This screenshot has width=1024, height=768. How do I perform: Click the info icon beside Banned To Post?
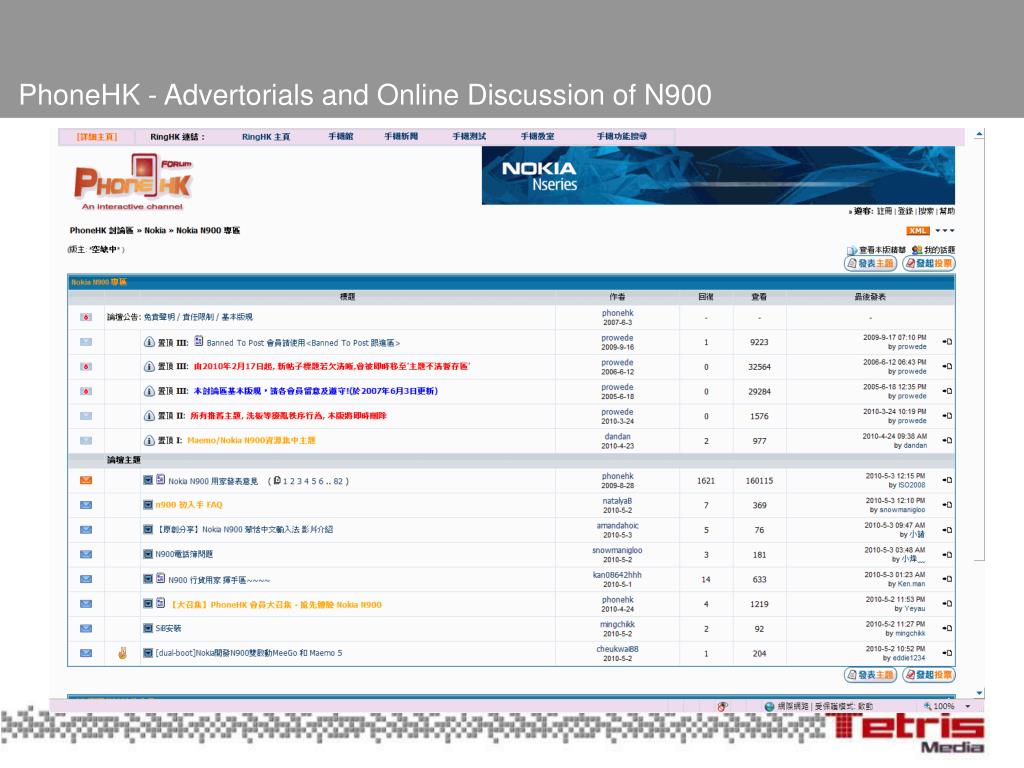tap(149, 342)
